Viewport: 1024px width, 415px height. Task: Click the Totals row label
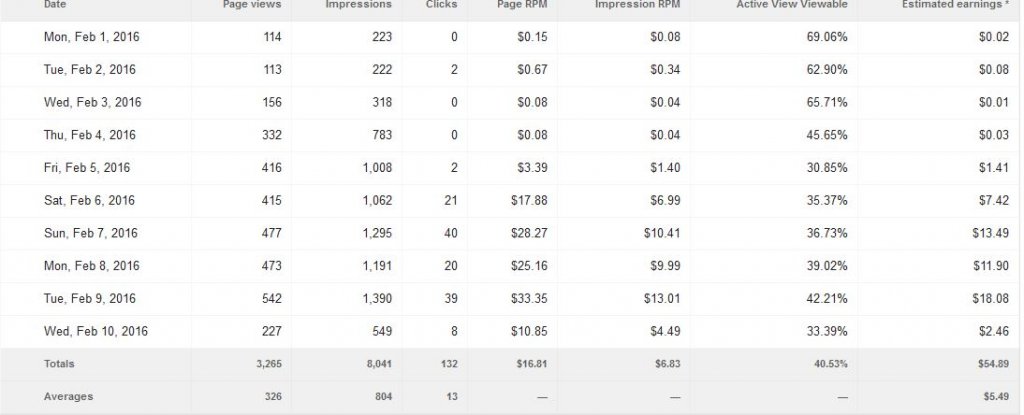[x=59, y=364]
